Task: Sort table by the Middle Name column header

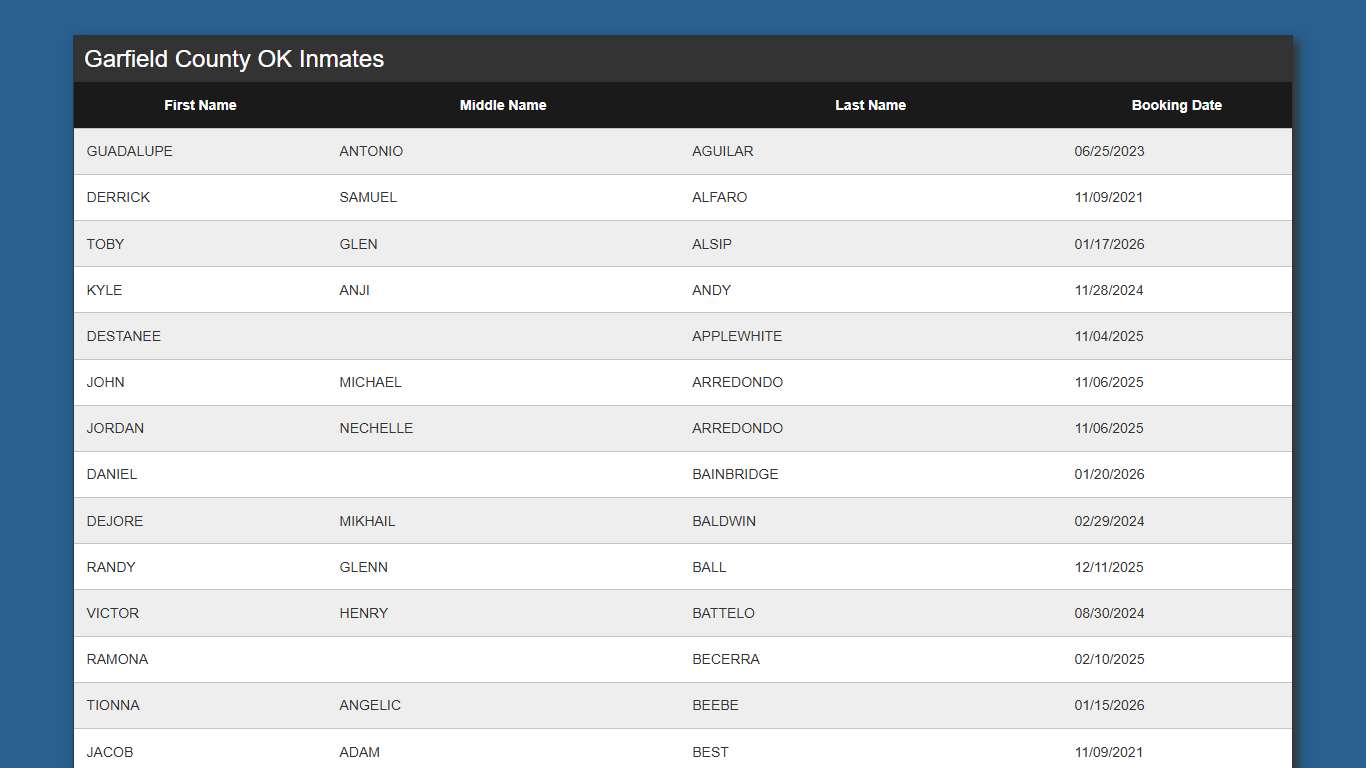Action: pos(502,105)
